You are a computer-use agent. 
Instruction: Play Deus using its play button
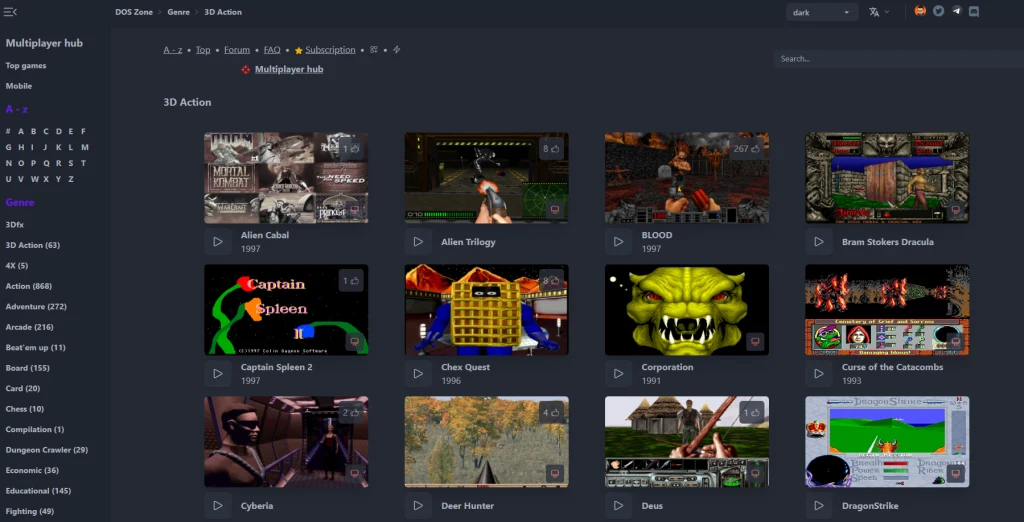point(618,506)
